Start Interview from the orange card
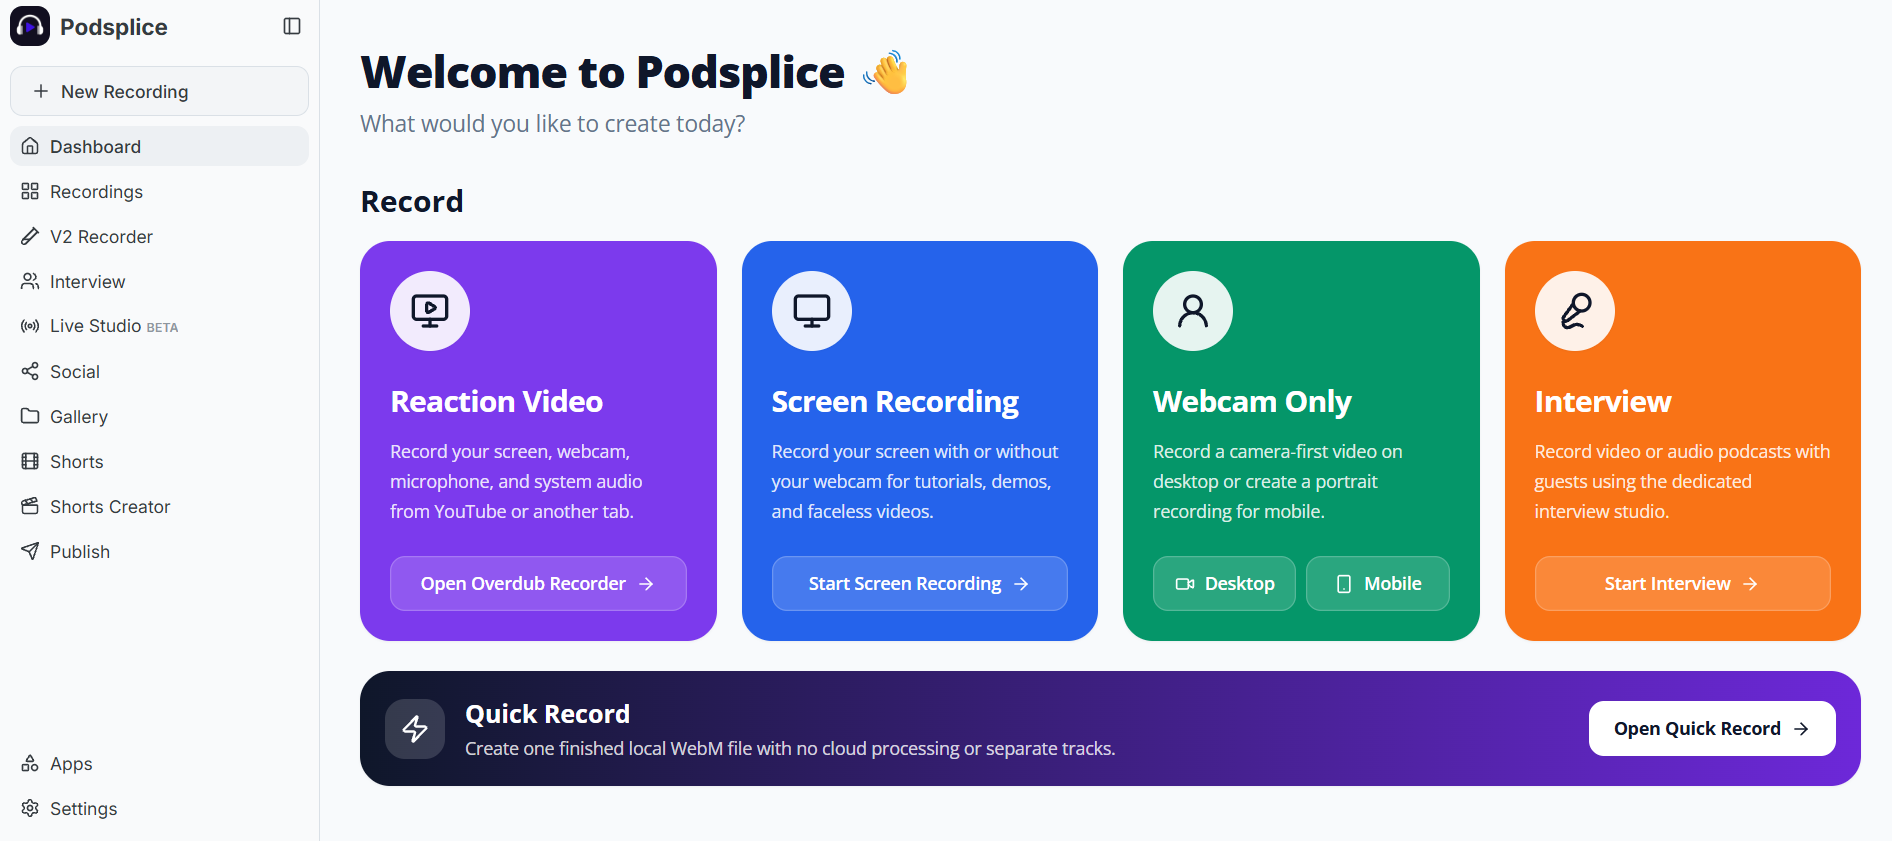This screenshot has width=1892, height=841. (x=1683, y=583)
